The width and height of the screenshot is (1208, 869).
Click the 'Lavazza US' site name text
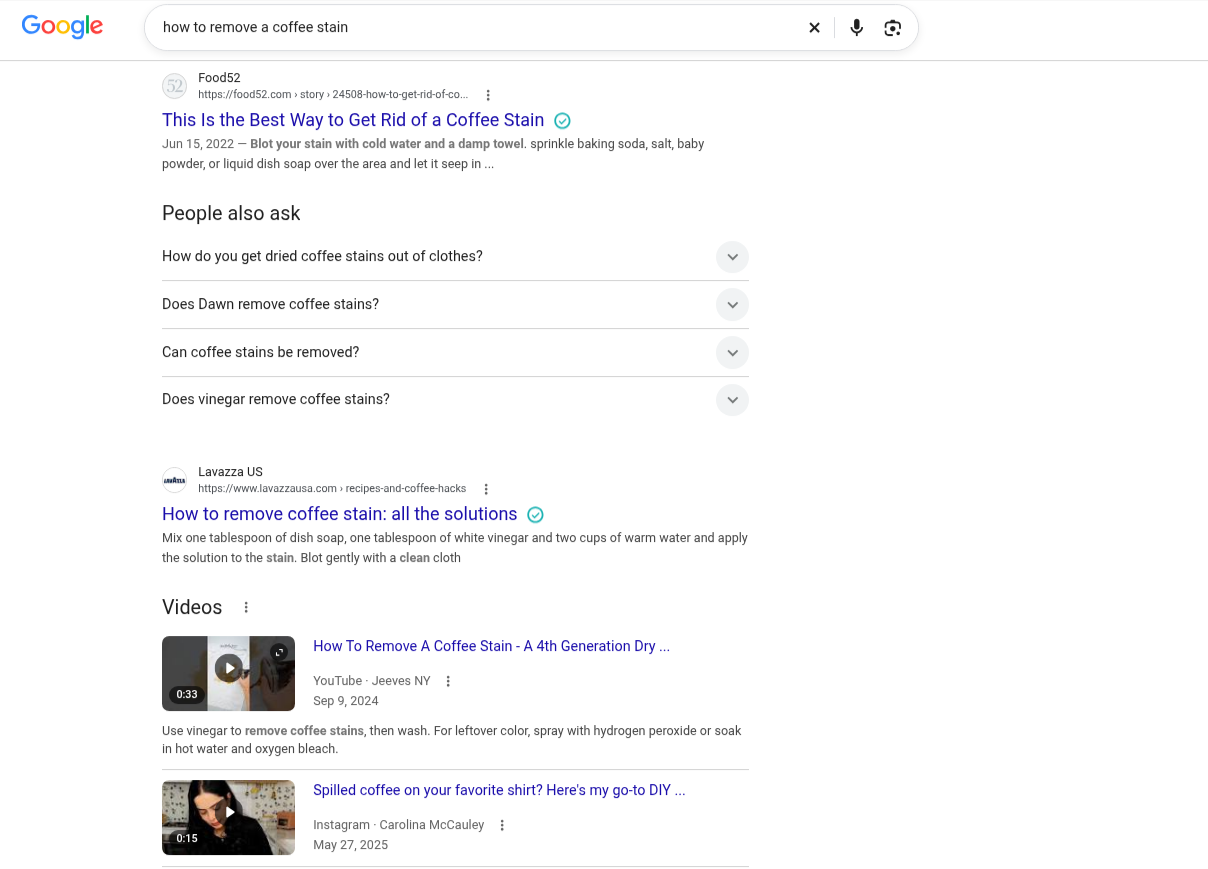230,472
